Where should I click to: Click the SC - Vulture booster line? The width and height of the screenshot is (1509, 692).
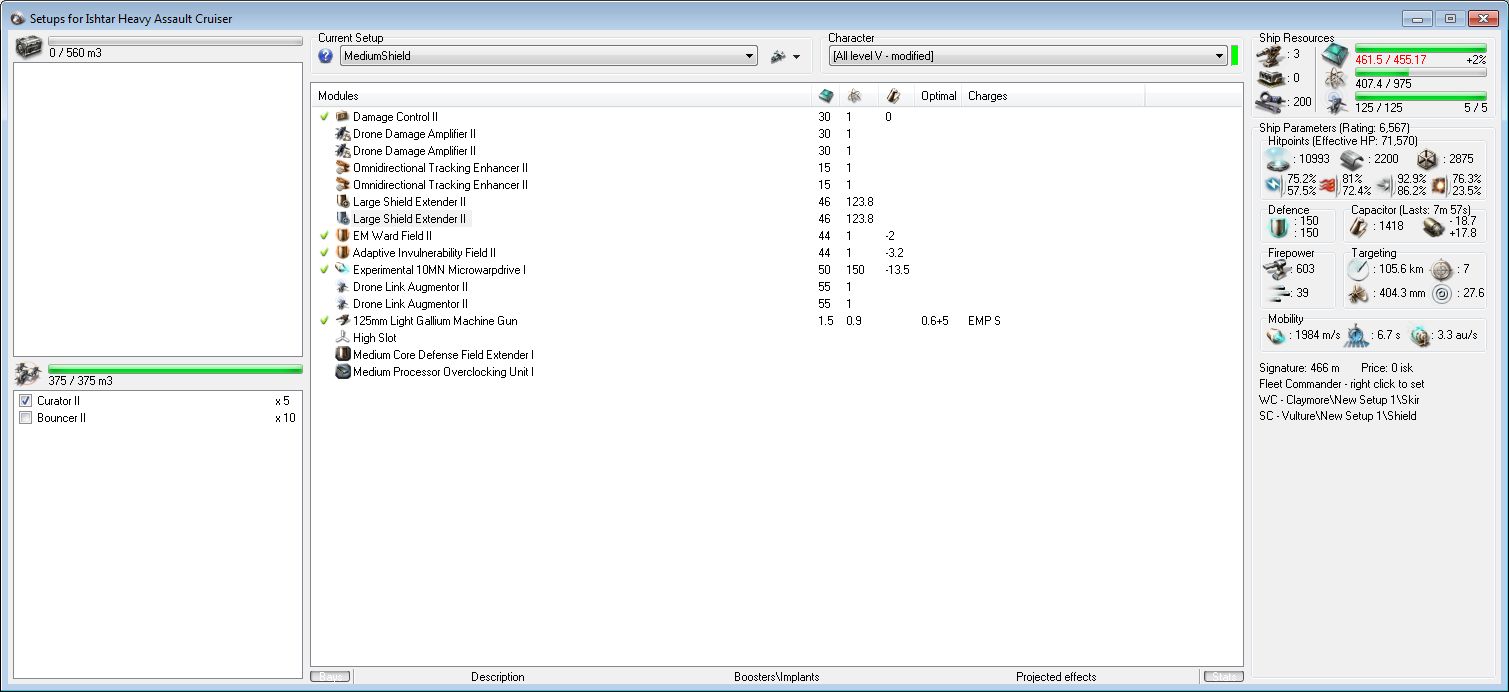[x=1338, y=416]
